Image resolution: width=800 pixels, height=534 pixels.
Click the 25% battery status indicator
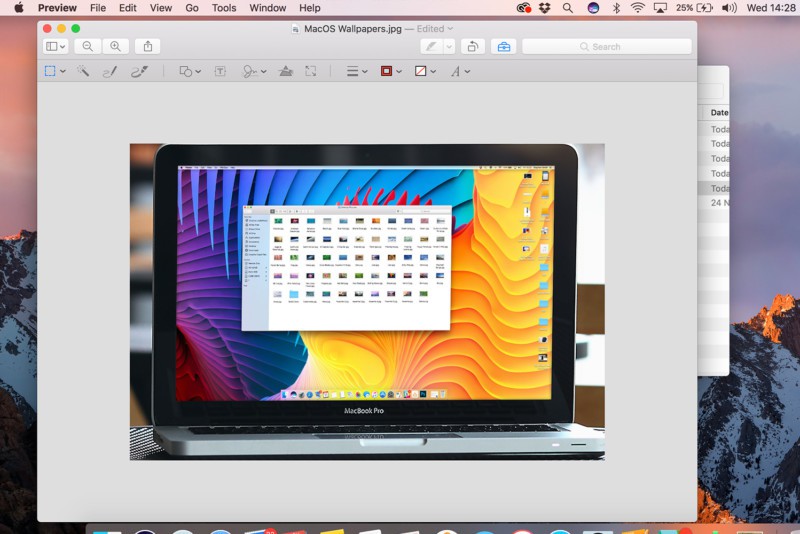[694, 8]
